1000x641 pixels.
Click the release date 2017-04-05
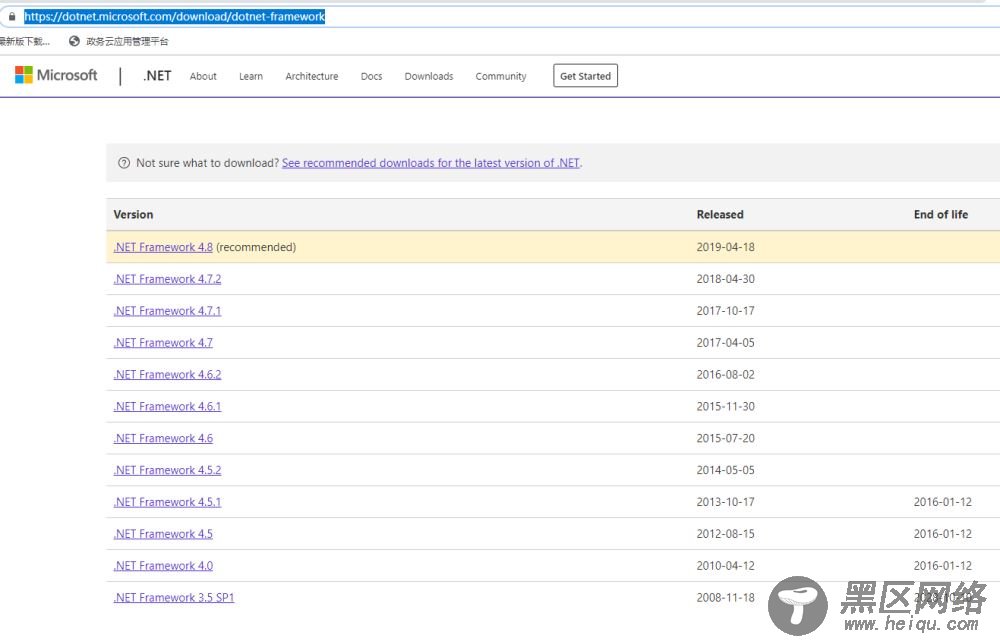725,343
